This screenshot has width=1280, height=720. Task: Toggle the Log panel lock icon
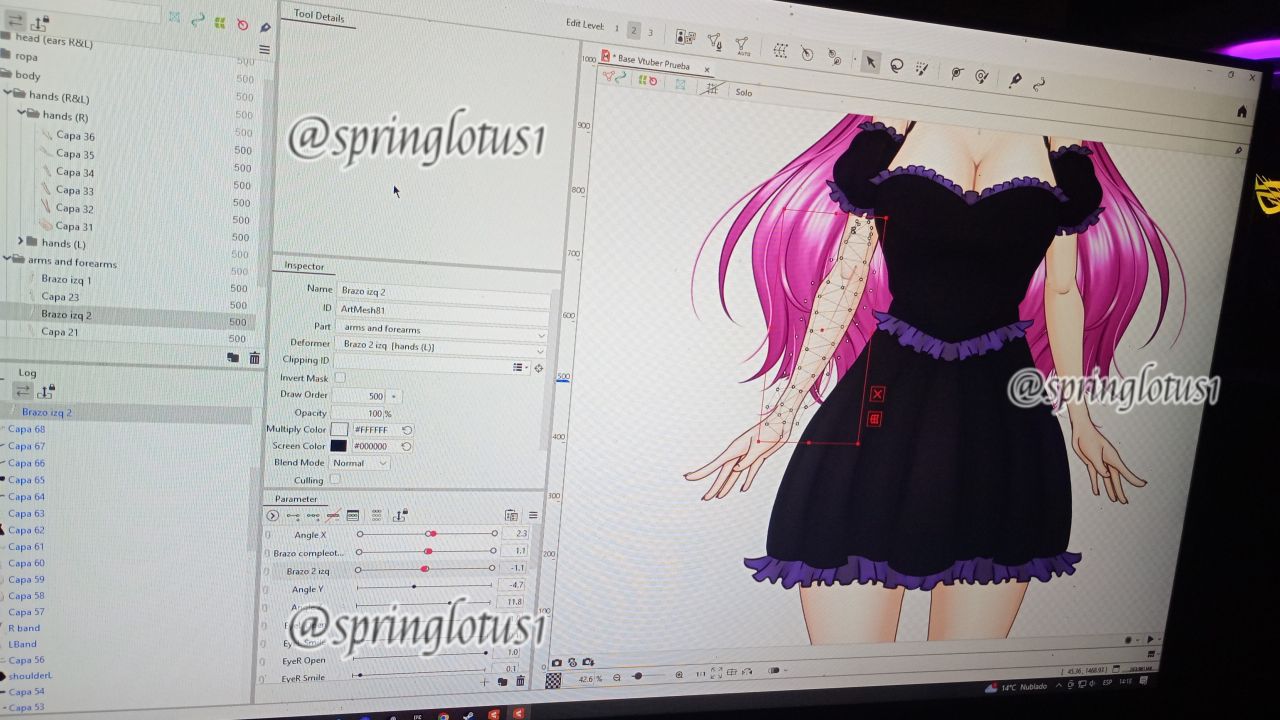[46, 390]
